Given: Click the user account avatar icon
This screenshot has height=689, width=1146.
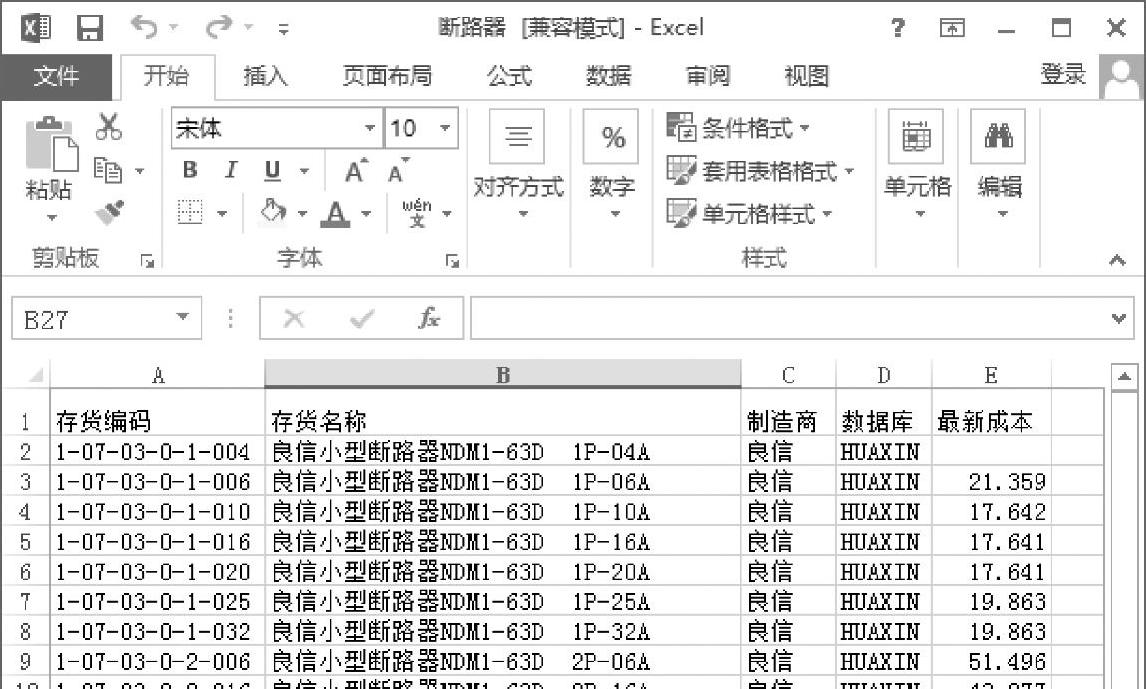Looking at the screenshot, I should coord(1121,77).
